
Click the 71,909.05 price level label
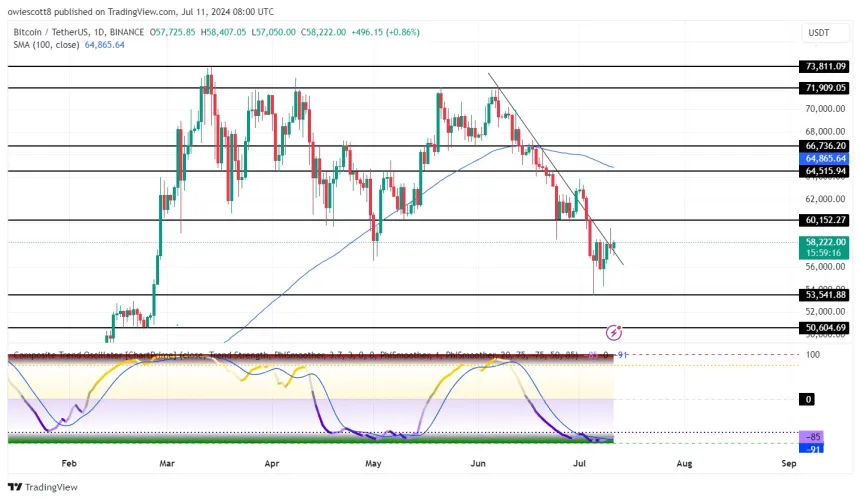coord(825,88)
